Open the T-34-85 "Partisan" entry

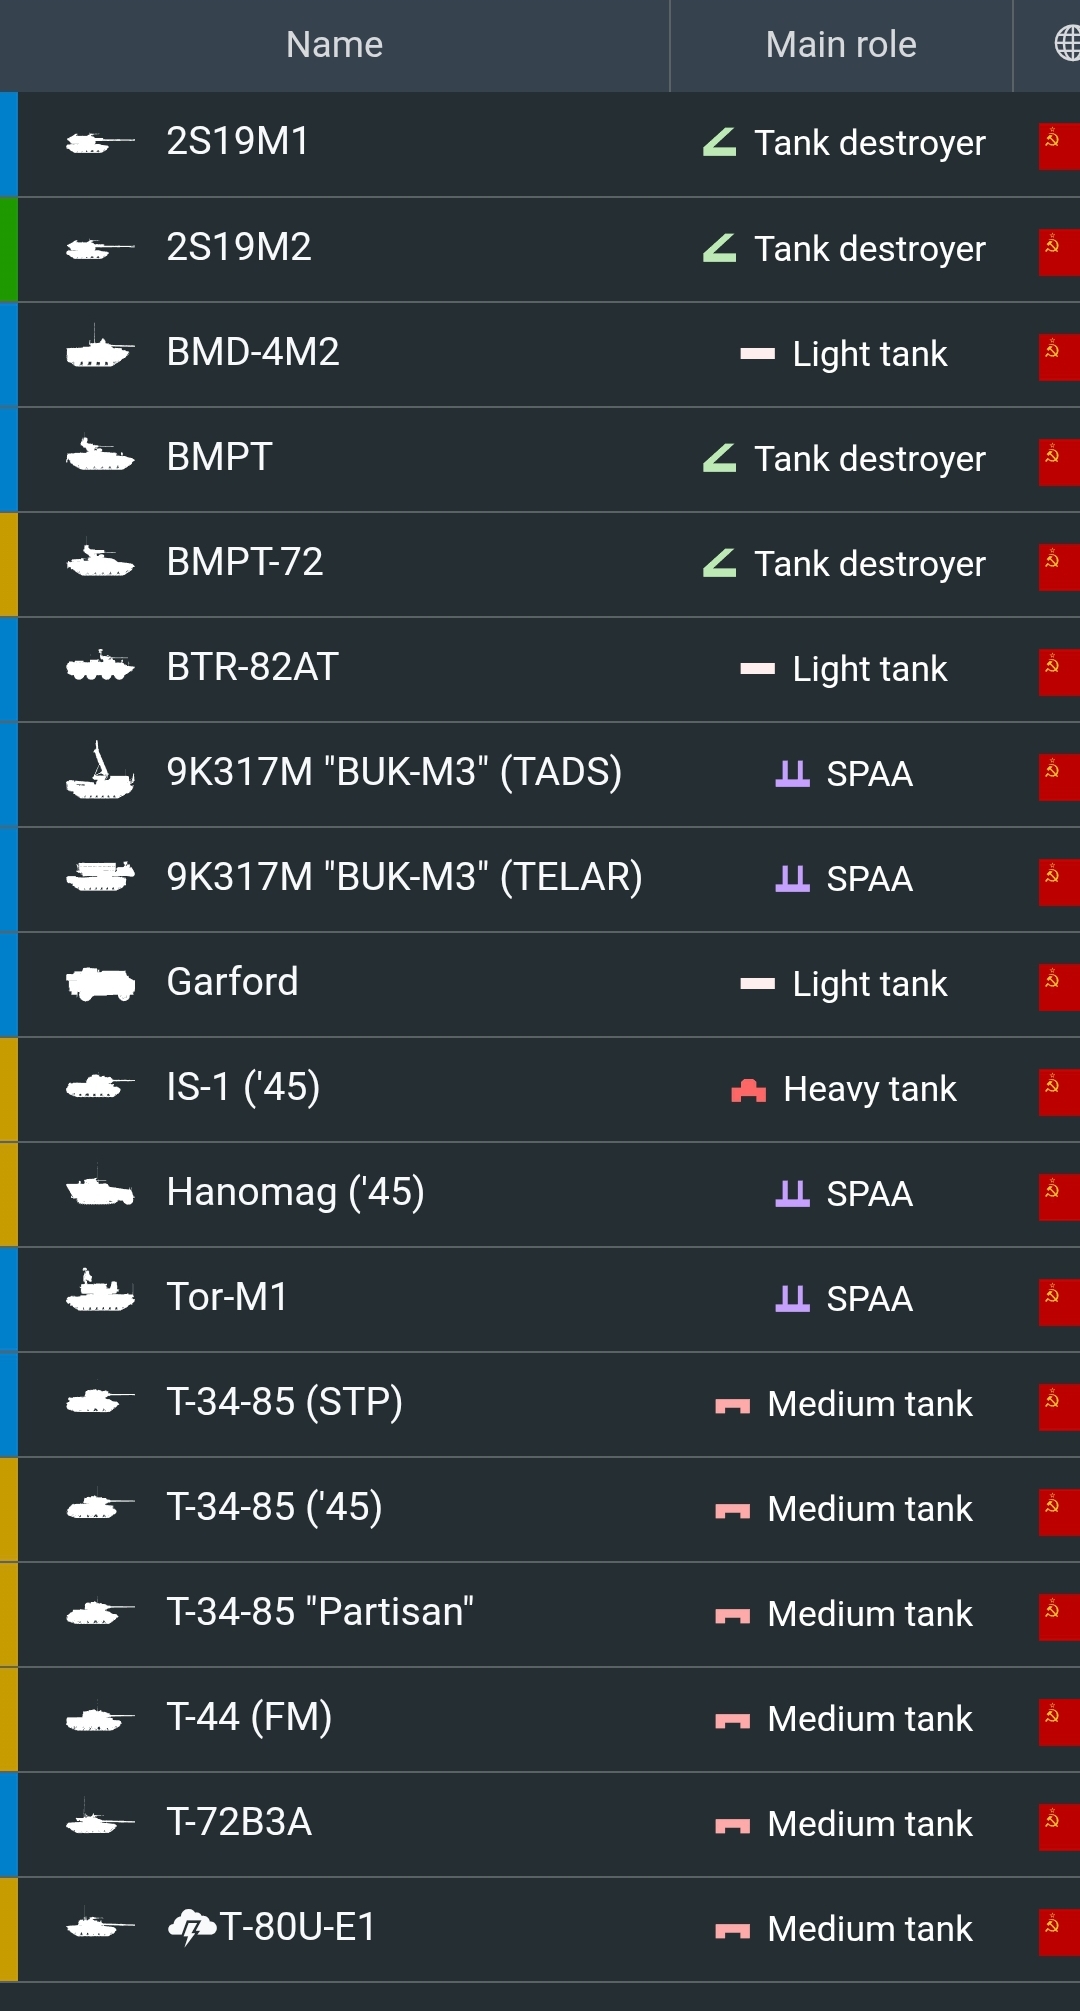tap(320, 1612)
